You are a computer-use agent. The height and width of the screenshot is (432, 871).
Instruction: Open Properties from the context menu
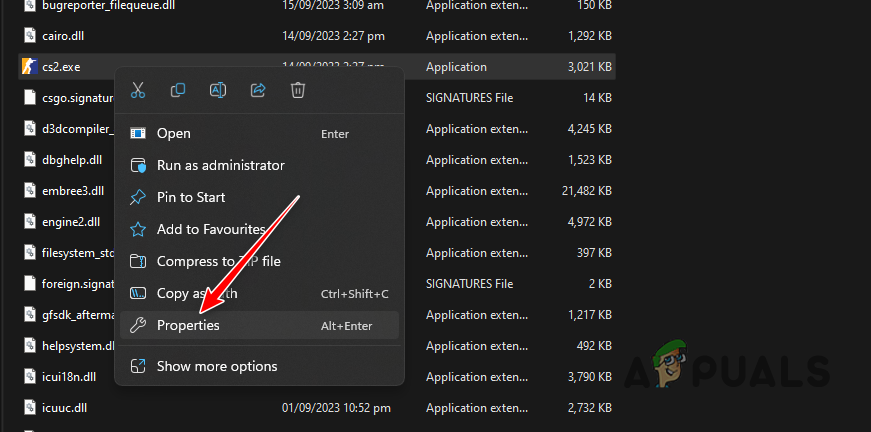pos(259,325)
